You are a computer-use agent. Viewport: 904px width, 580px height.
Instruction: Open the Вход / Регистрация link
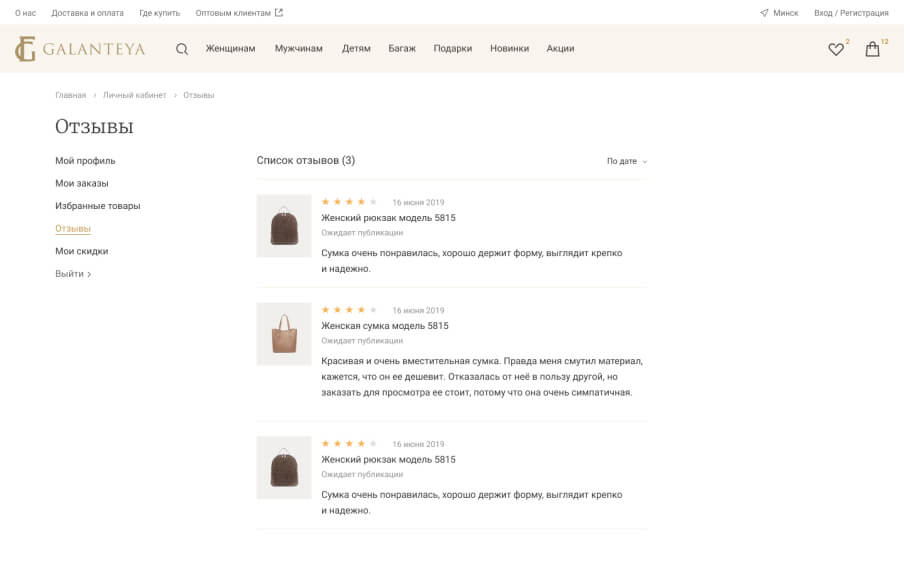pos(851,13)
